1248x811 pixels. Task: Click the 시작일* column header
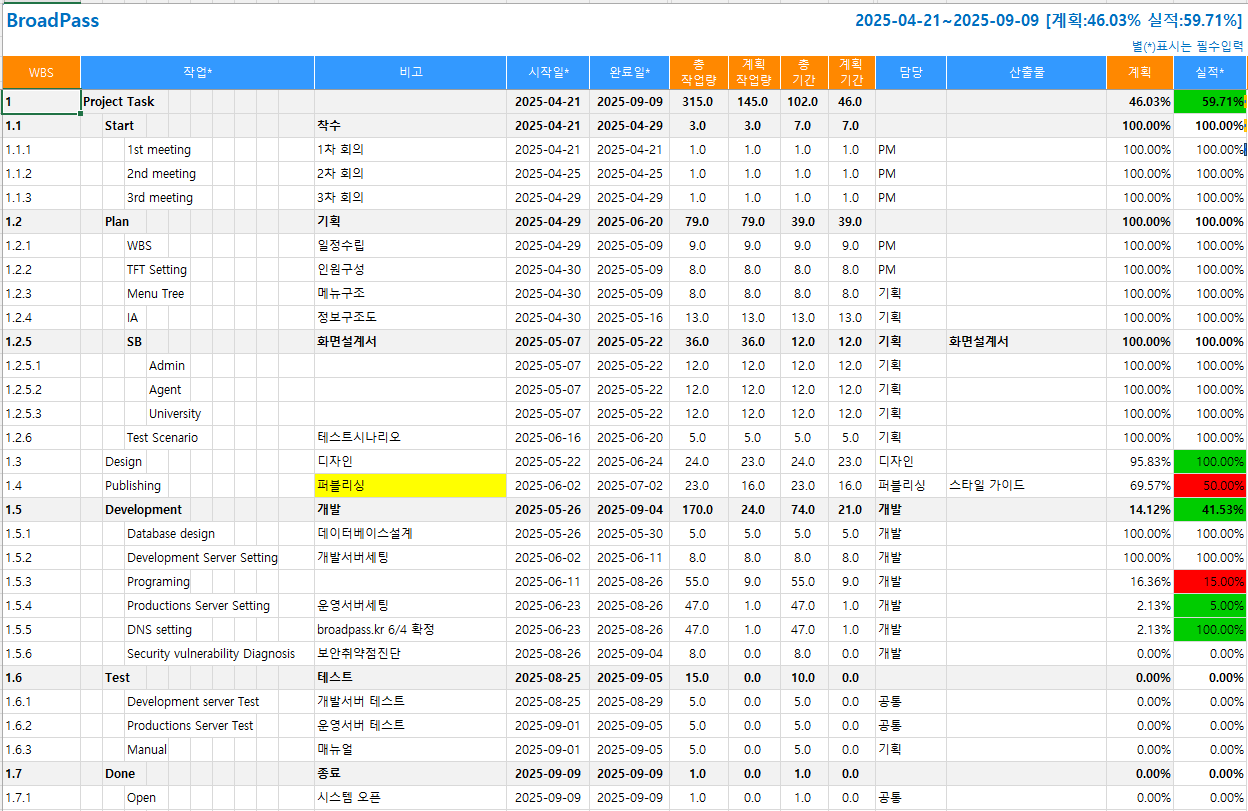[x=548, y=73]
